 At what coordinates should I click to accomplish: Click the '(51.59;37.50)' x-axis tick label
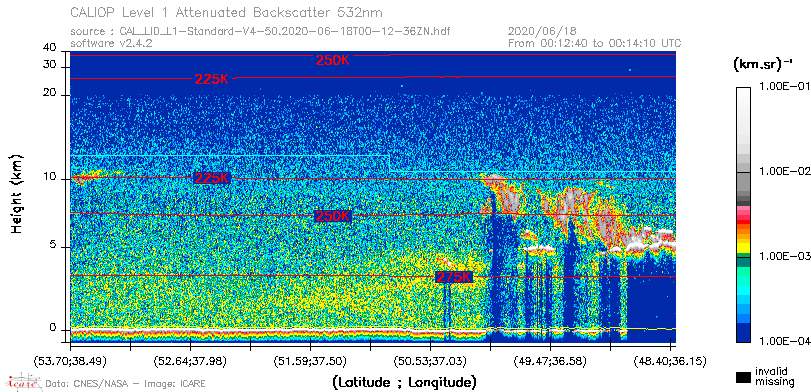pyautogui.click(x=311, y=360)
